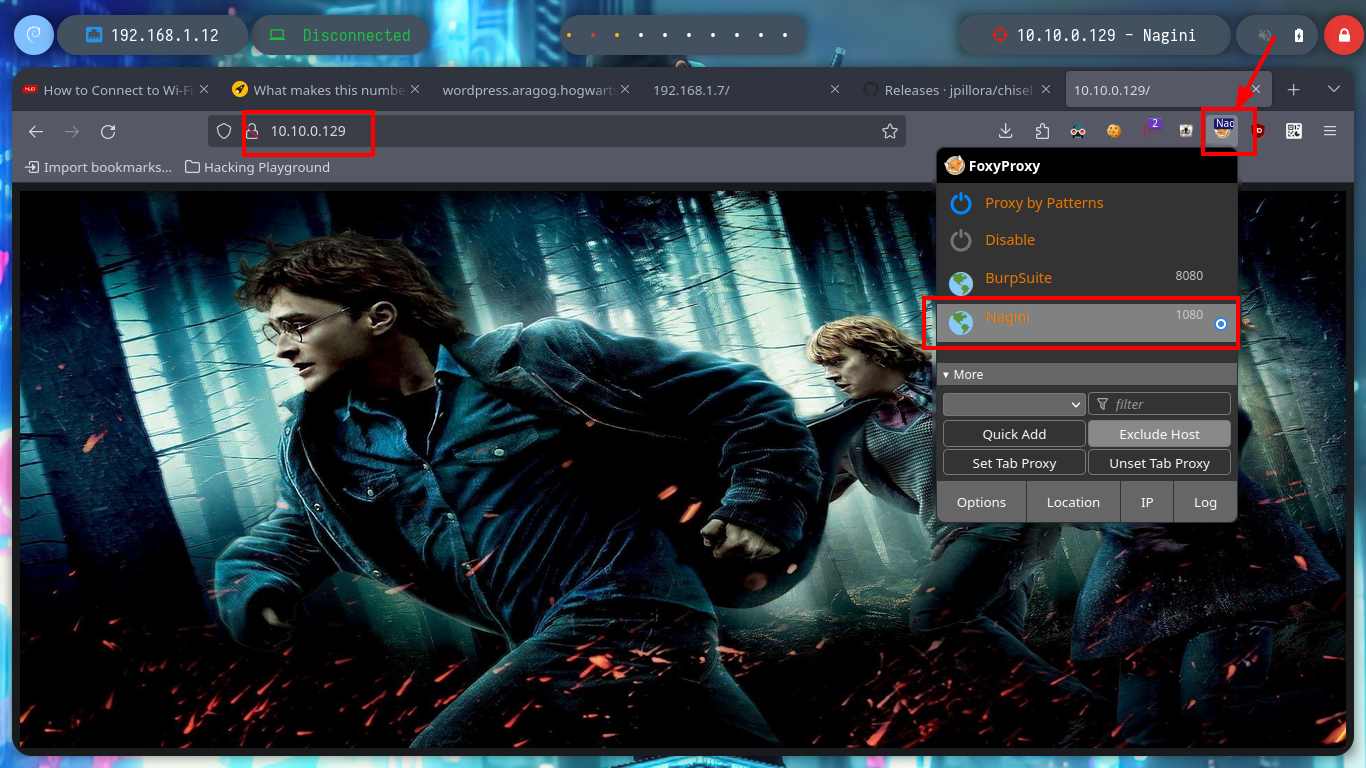Click the FoxyProxy extension icon in toolbar

1223,131
